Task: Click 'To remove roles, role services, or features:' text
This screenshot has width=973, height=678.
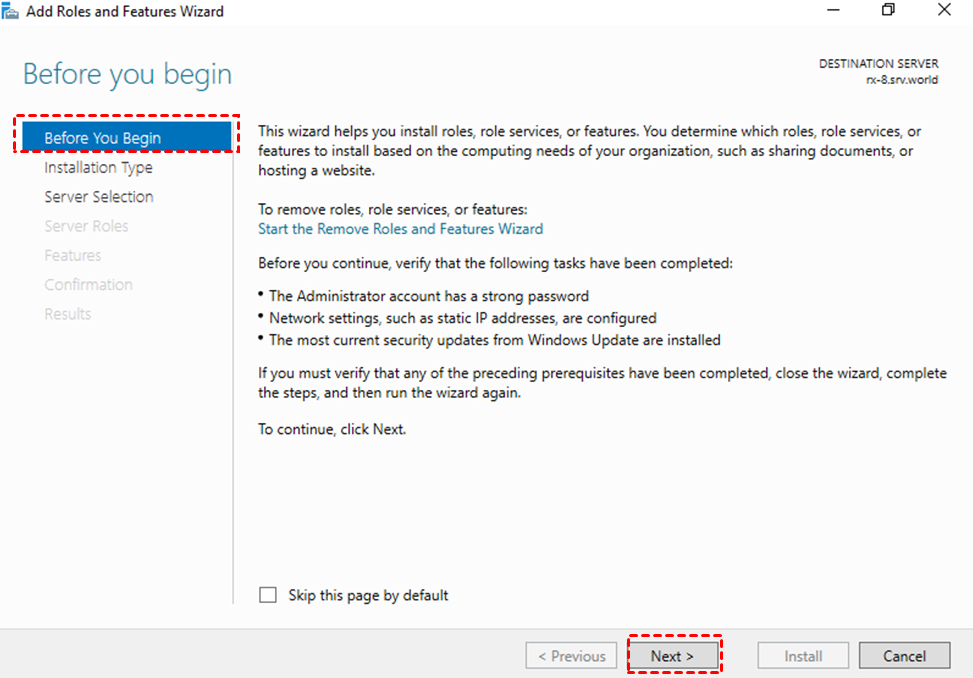Action: [393, 210]
